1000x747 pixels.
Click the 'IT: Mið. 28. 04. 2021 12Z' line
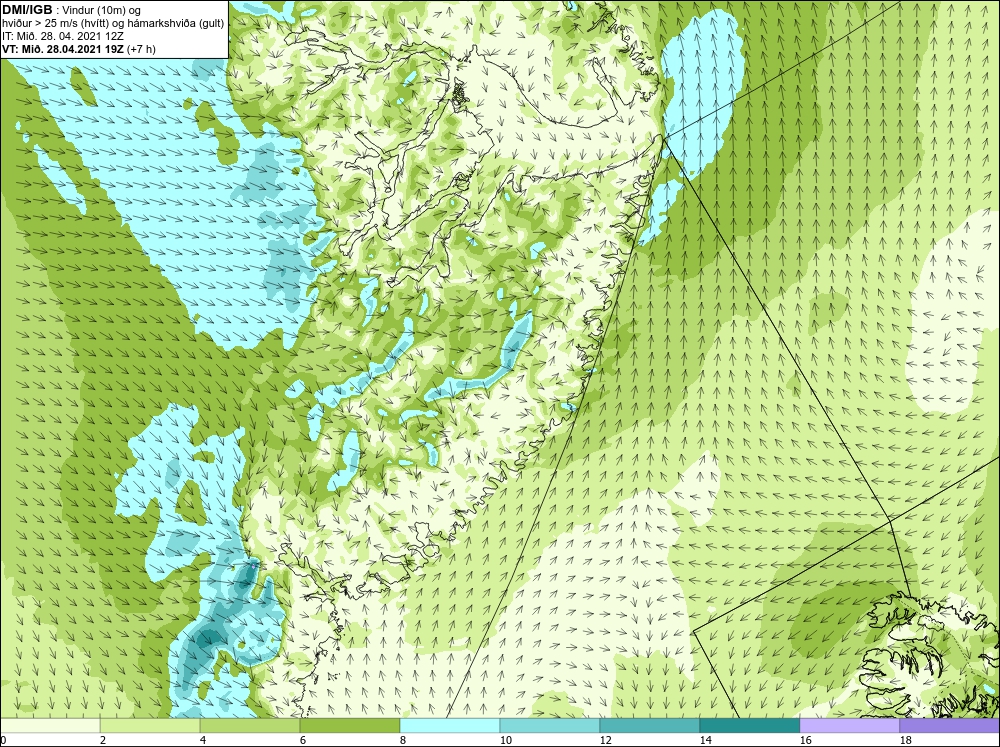click(62, 36)
